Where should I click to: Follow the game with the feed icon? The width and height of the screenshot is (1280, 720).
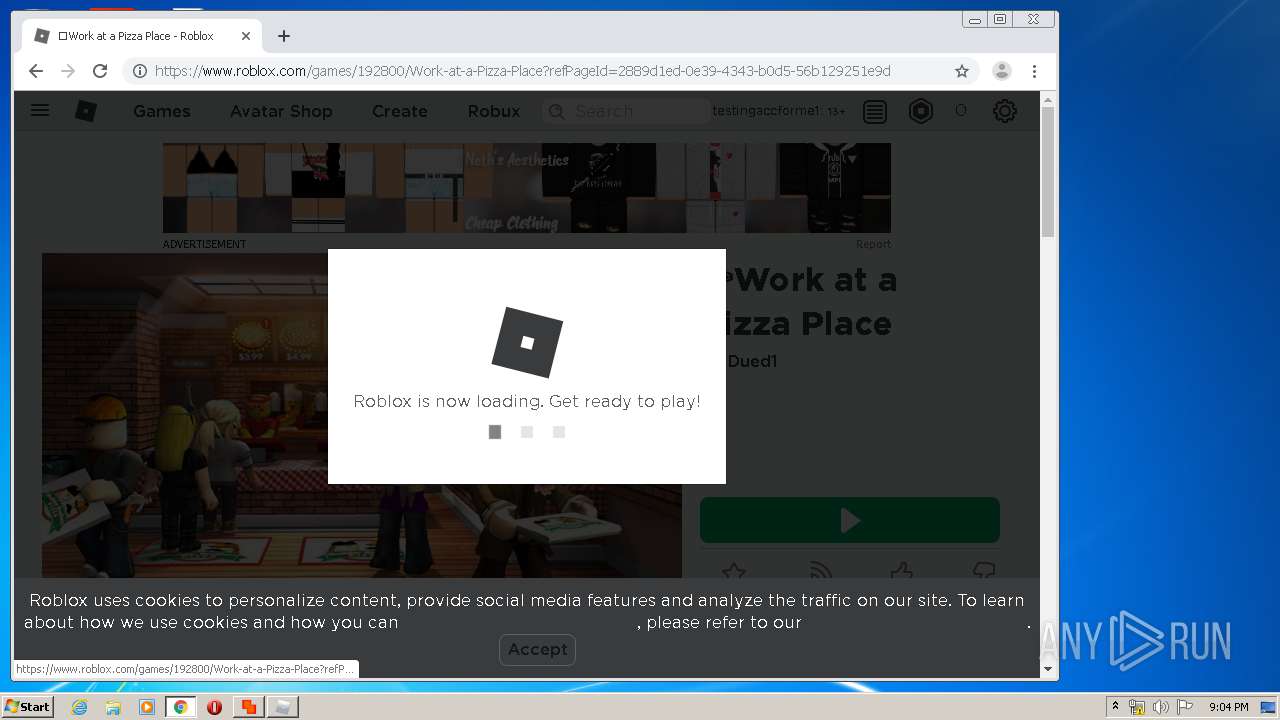coord(820,571)
